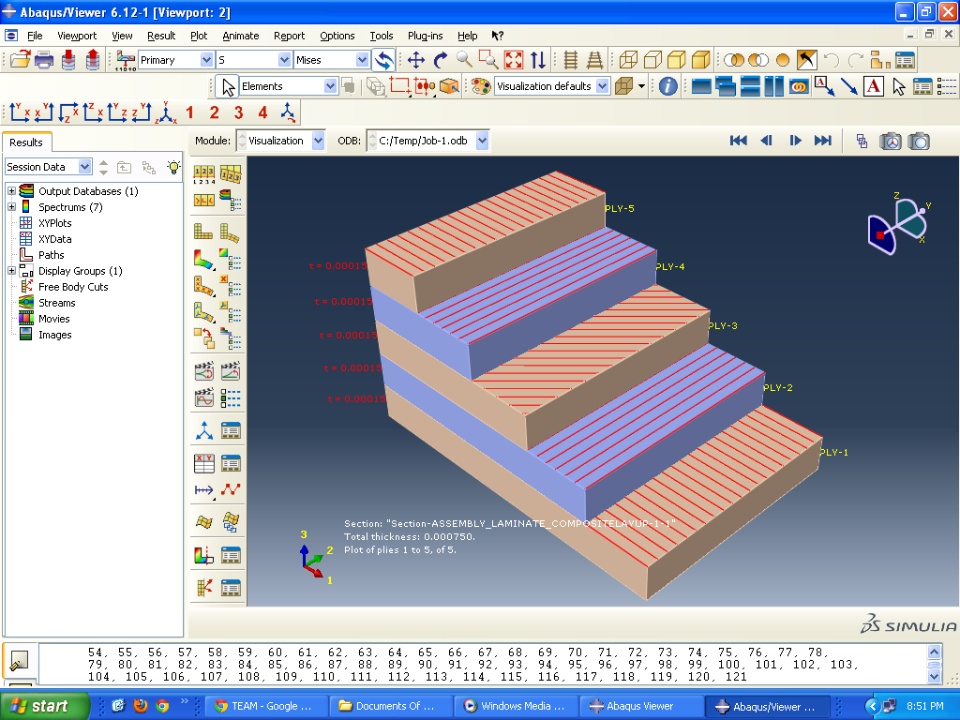Expand the Spectrums (7) node
Image resolution: width=960 pixels, height=720 pixels.
click(12, 207)
